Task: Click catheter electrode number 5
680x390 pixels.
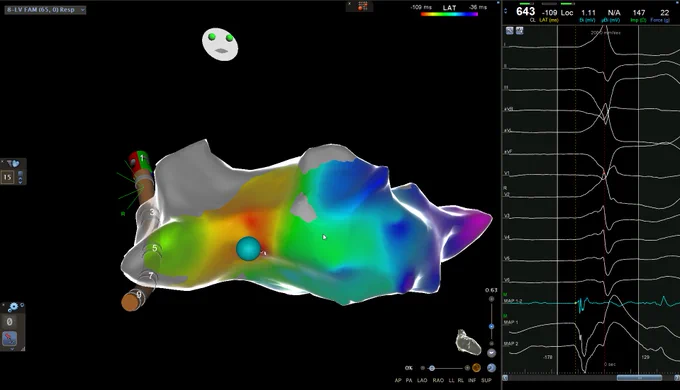Action: pos(155,248)
